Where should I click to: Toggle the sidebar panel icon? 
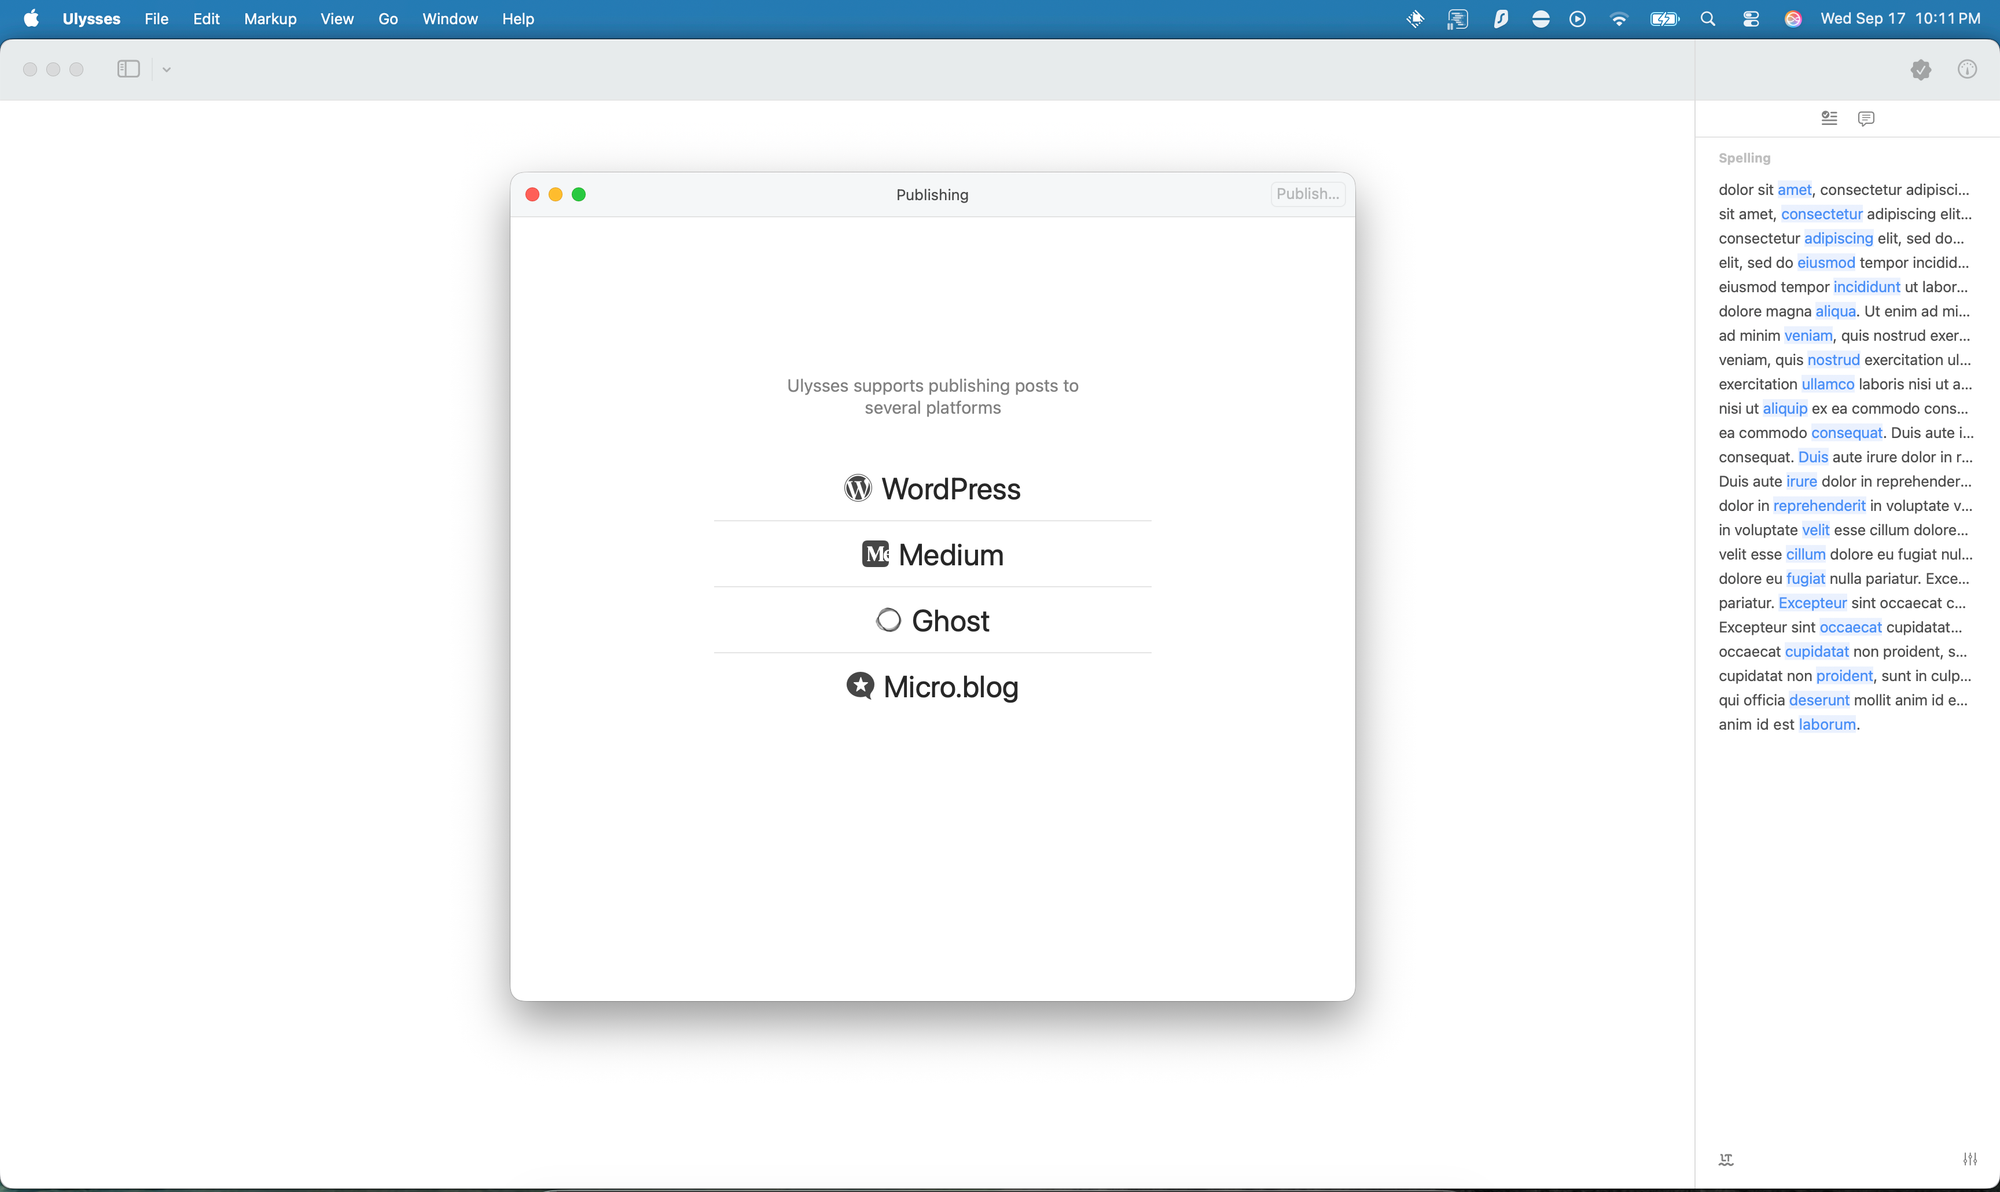[128, 69]
